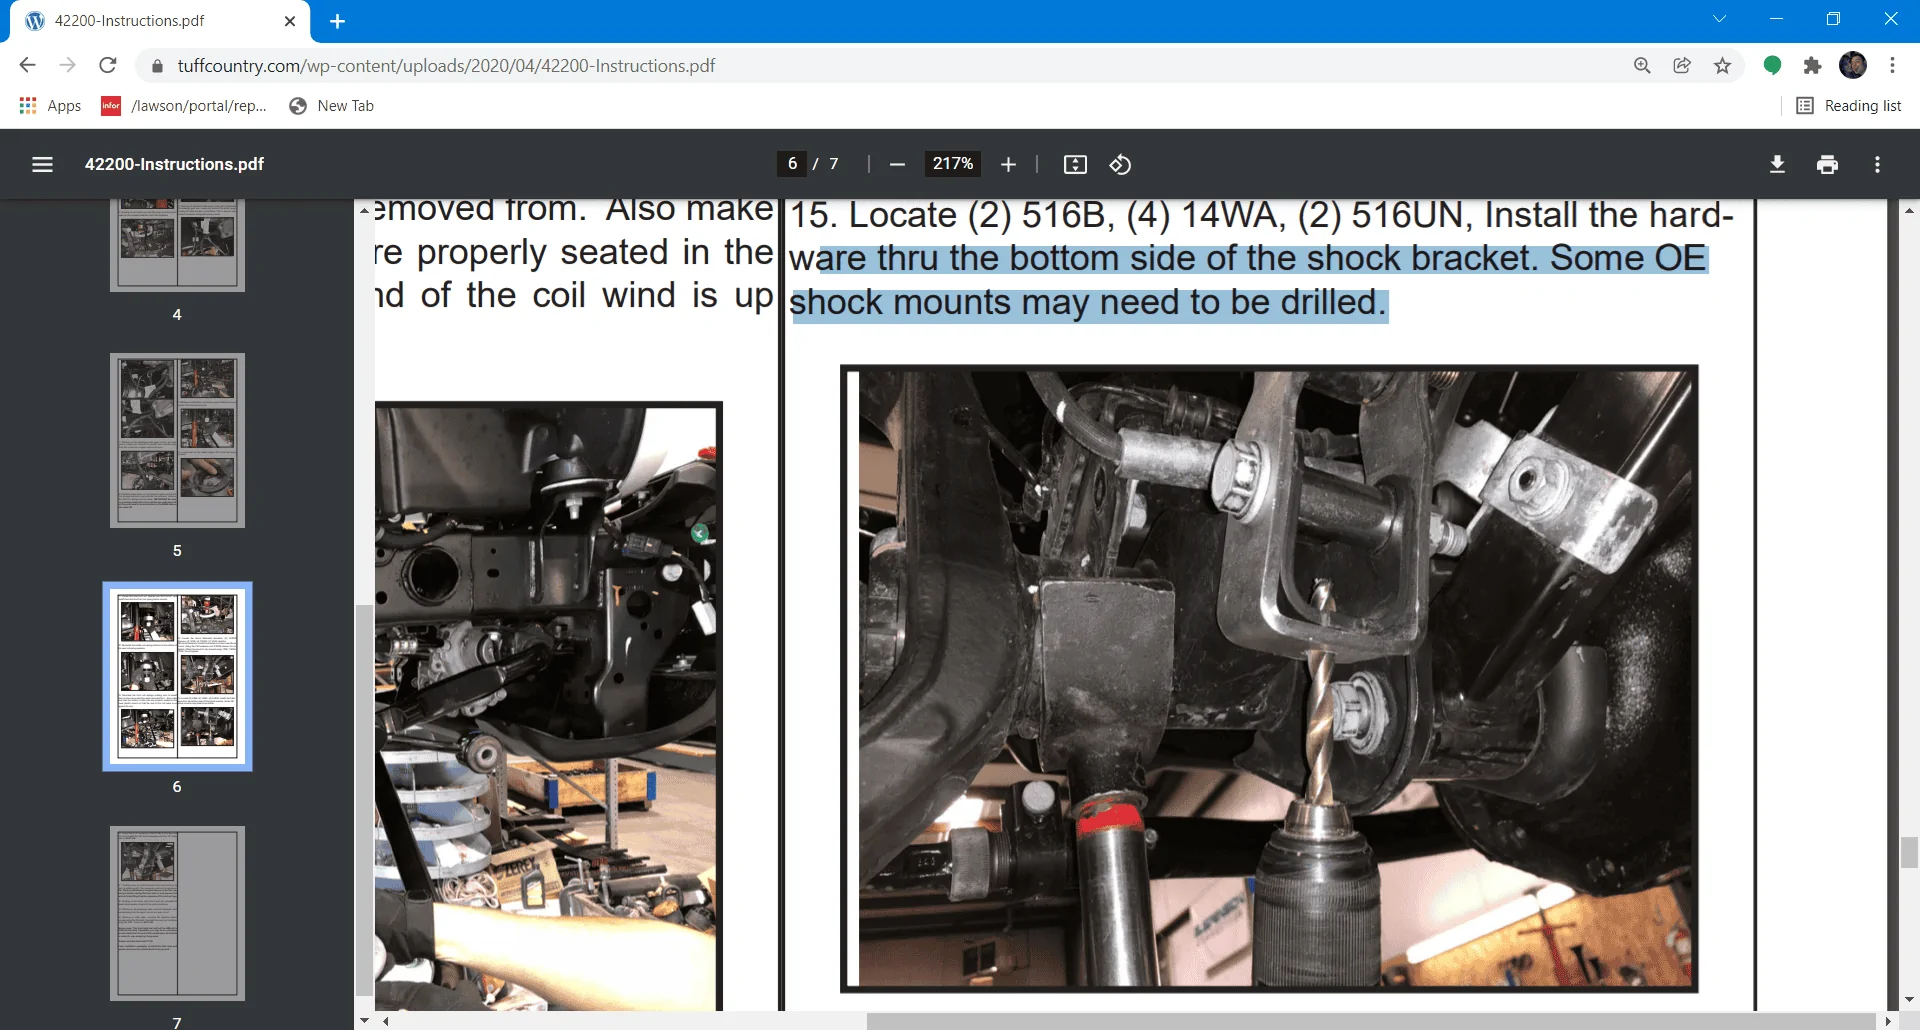Screen dimensions: 1920x1030
Task: Click the coil spring installation photo
Action: [548, 705]
